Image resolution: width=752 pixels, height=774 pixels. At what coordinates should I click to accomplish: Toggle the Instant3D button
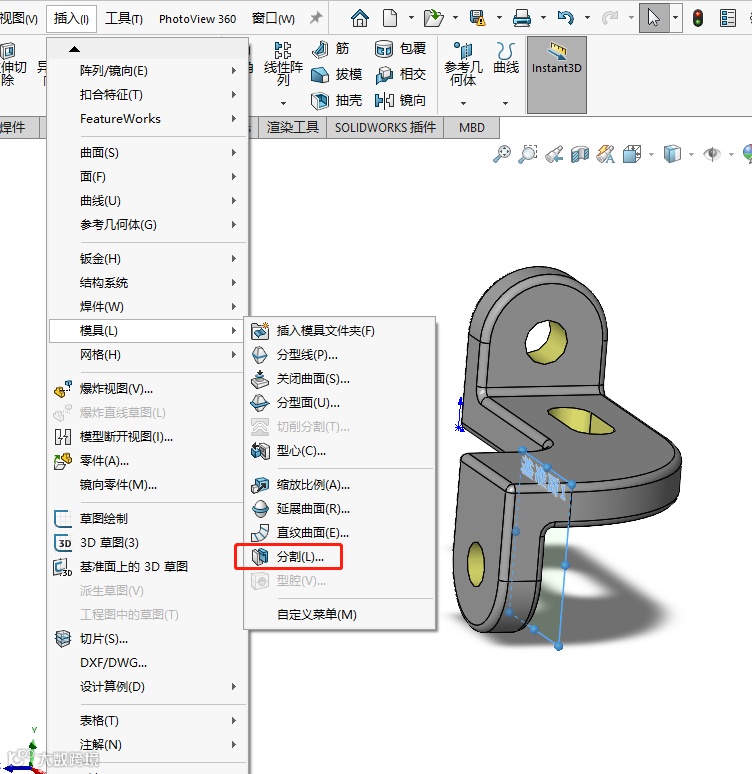556,75
